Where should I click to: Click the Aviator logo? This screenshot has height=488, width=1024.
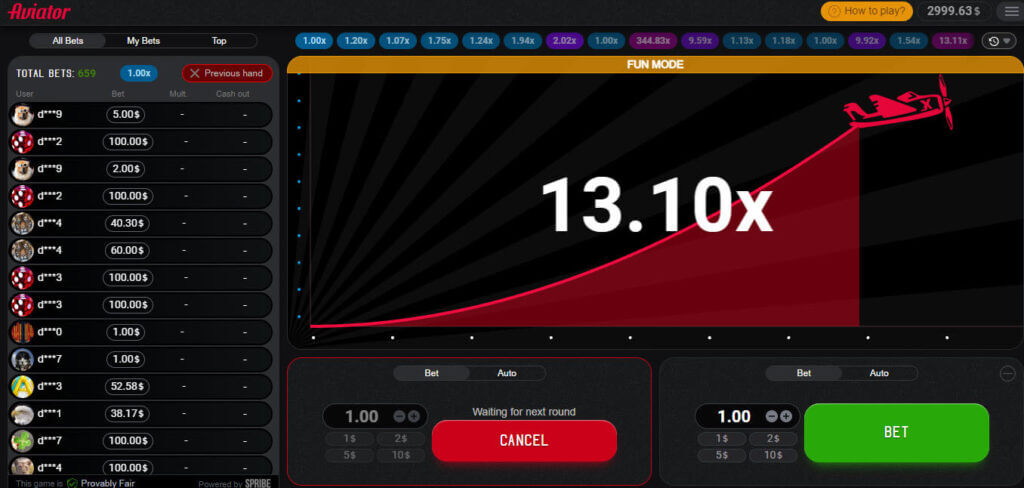(x=39, y=11)
